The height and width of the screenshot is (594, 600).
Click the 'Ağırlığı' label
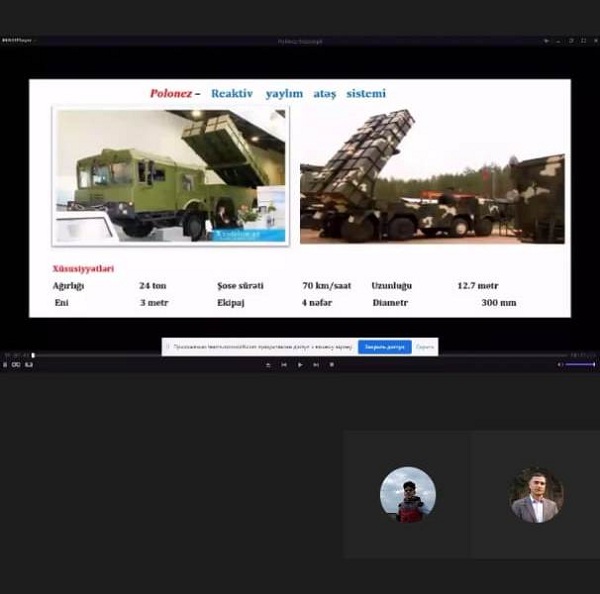68,286
